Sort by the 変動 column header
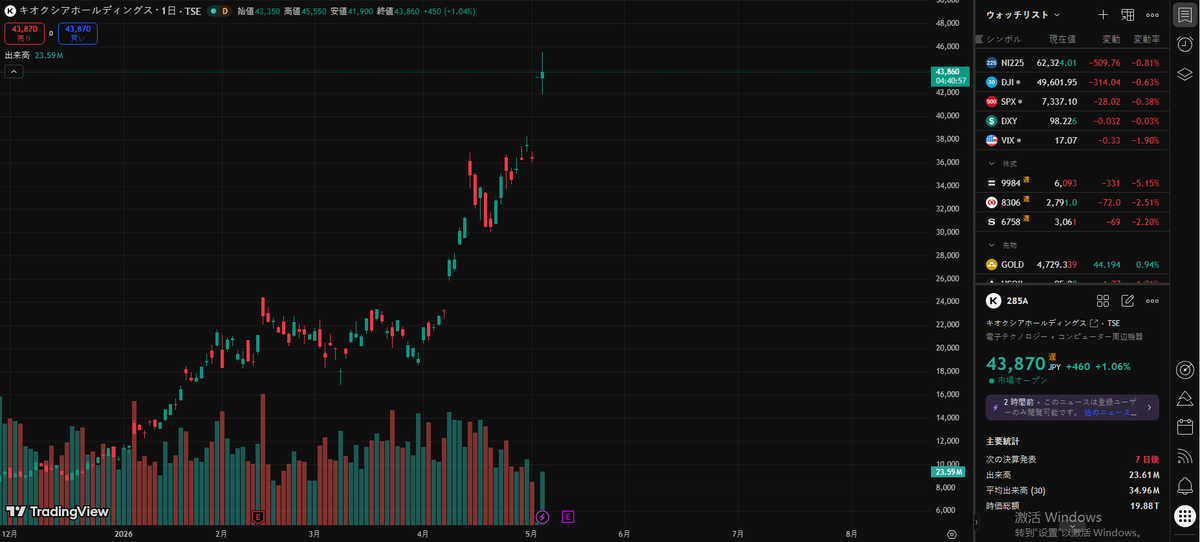The height and width of the screenshot is (542, 1200). coord(1111,39)
